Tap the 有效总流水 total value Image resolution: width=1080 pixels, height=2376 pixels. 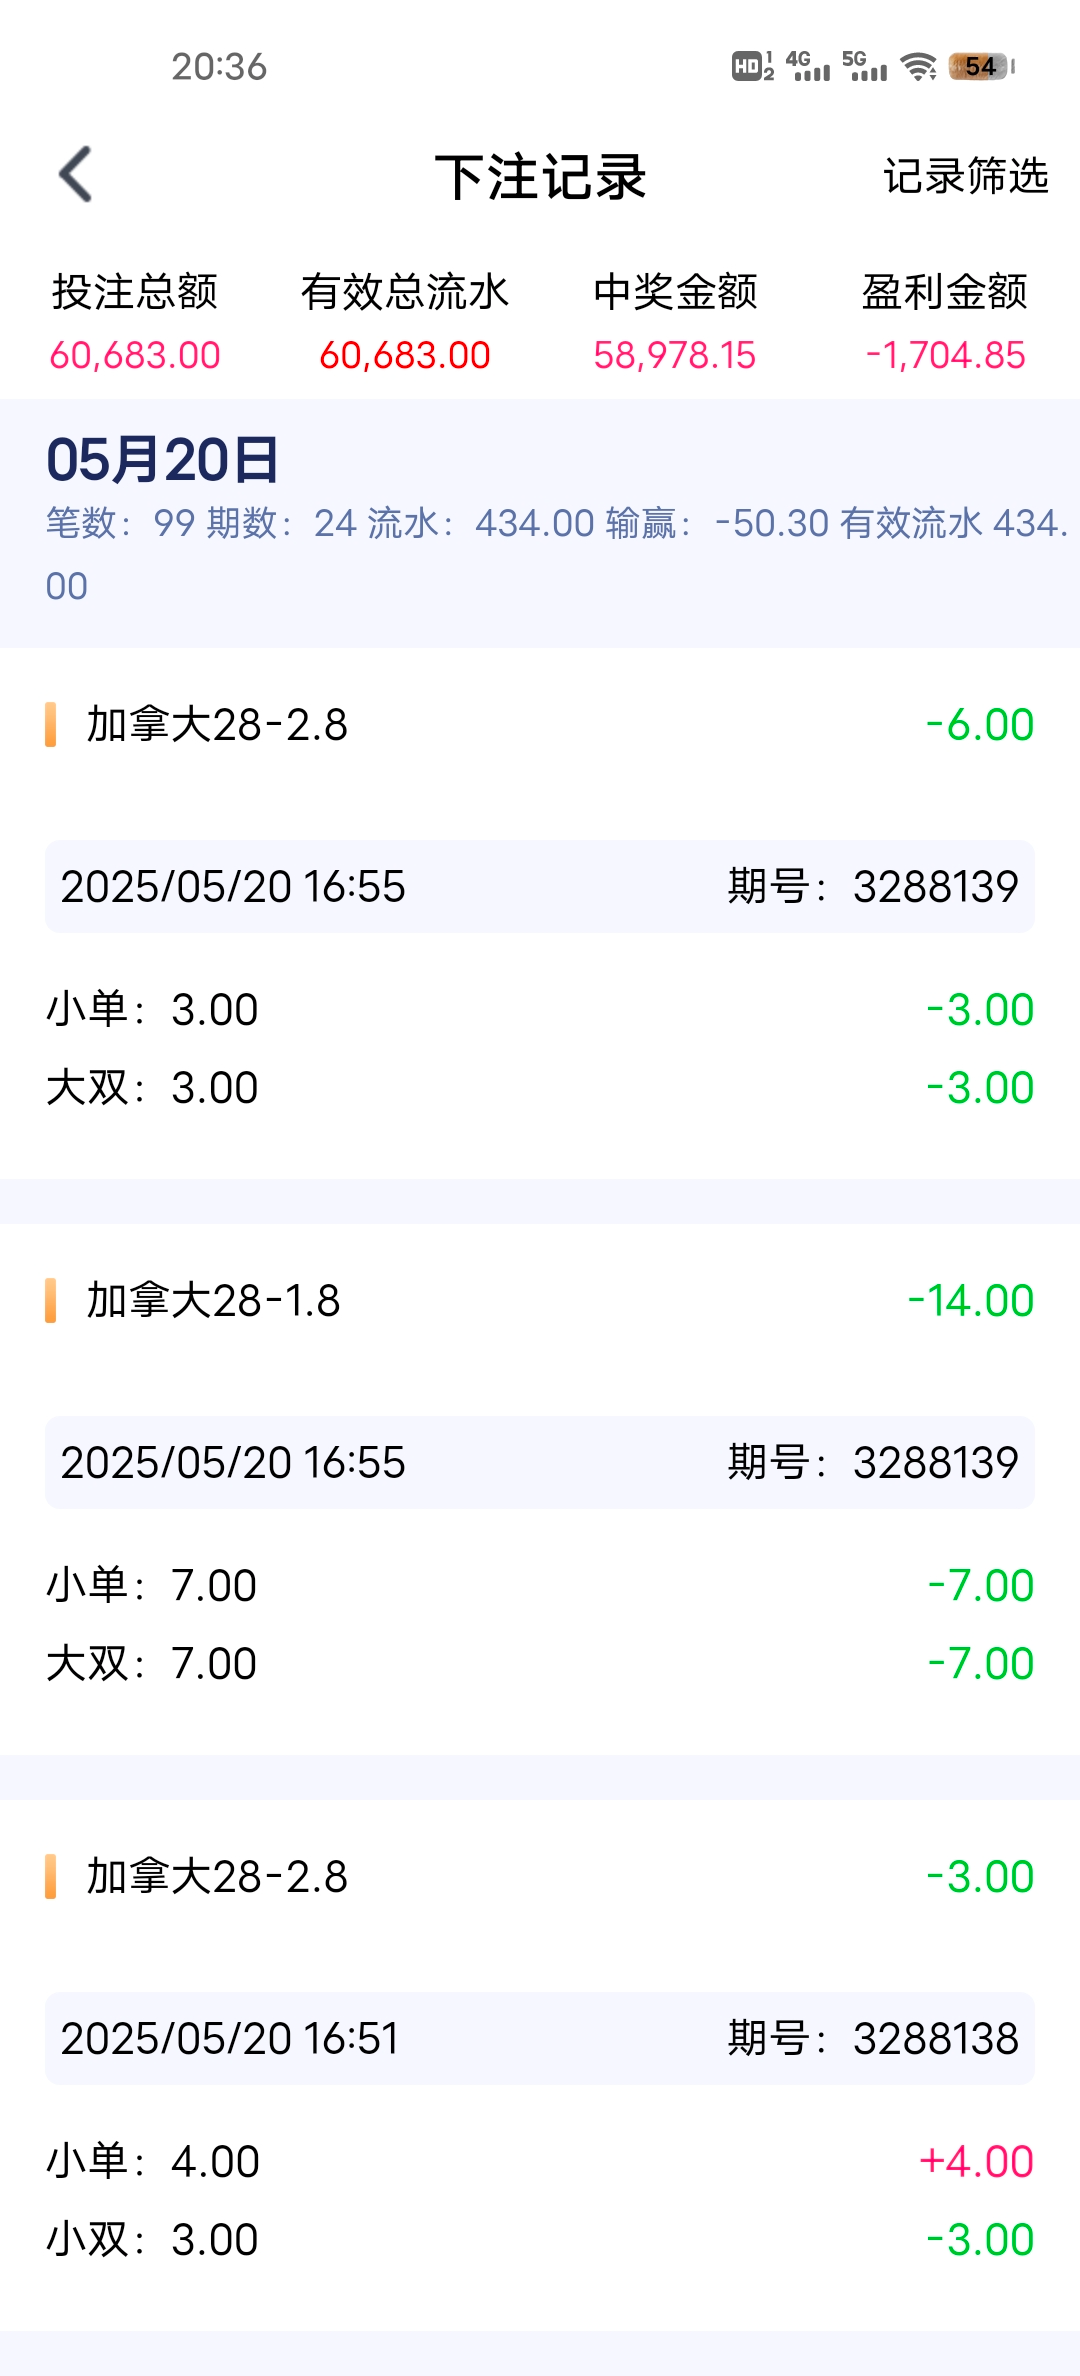[405, 355]
